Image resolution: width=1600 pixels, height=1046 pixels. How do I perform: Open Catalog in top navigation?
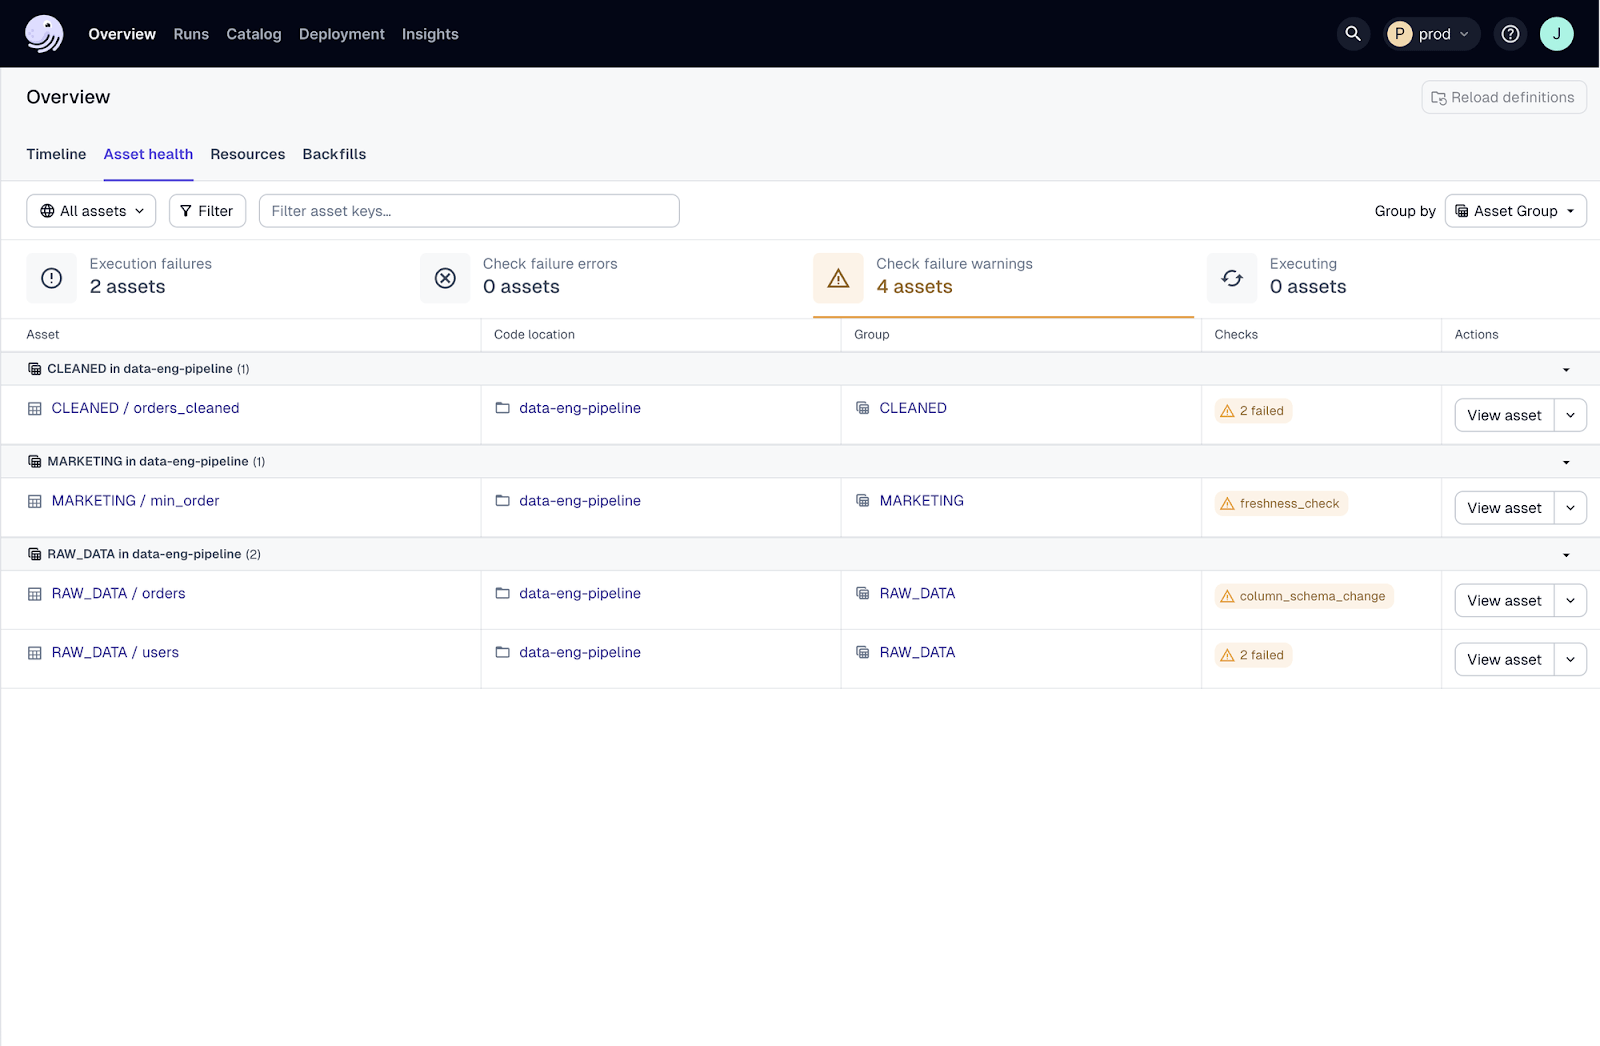point(254,34)
